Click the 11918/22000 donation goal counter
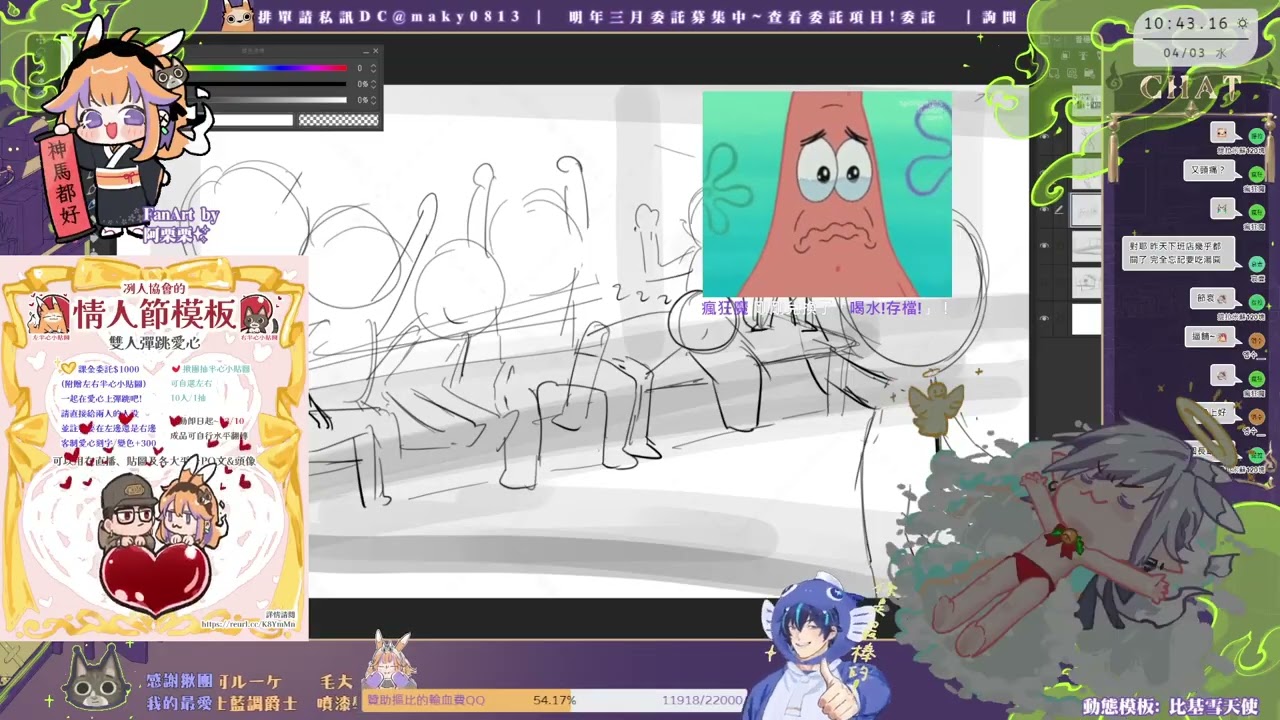The image size is (1280, 720). pyautogui.click(x=702, y=701)
